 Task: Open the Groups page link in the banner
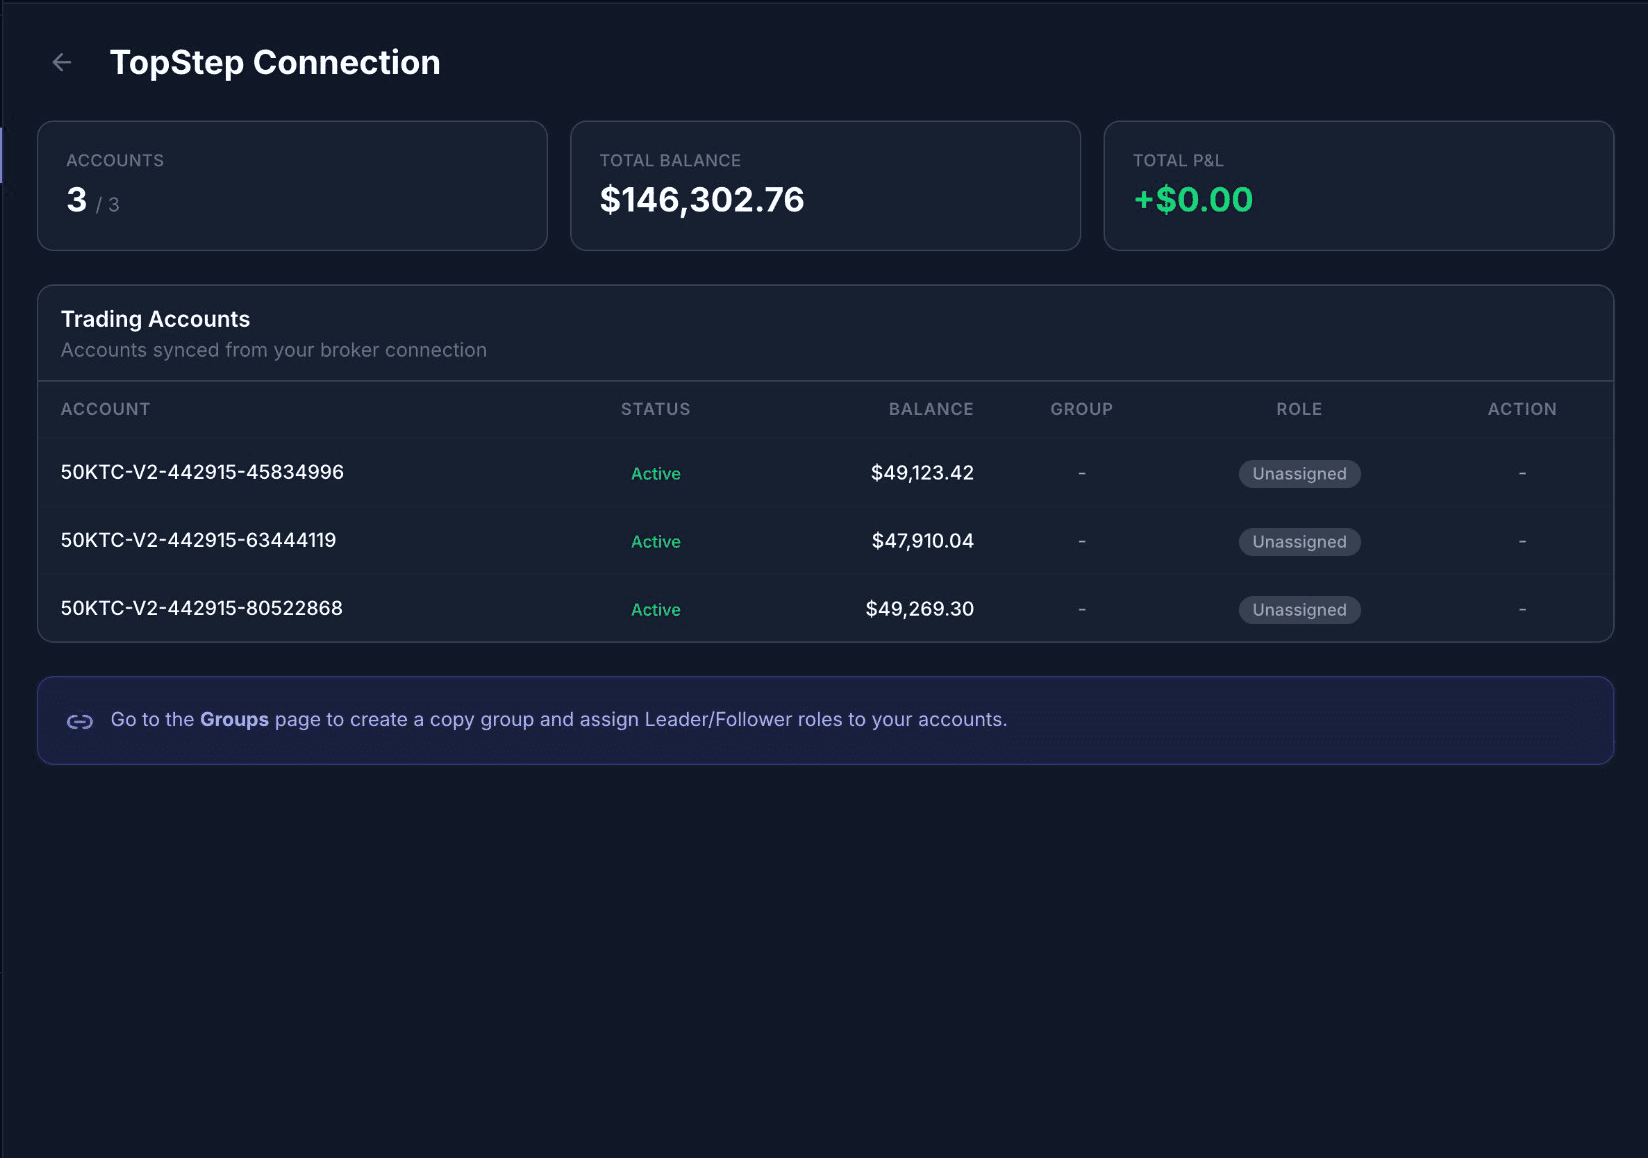234,719
